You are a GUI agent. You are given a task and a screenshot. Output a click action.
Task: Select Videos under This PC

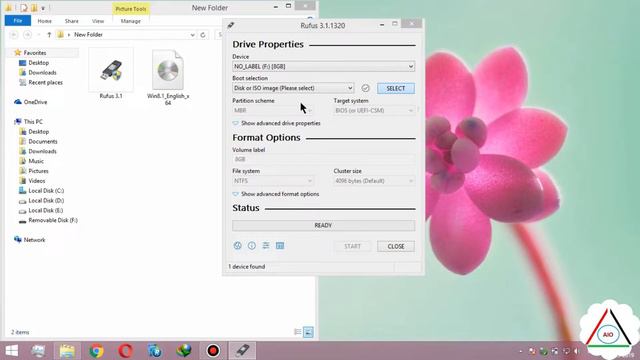click(37, 181)
